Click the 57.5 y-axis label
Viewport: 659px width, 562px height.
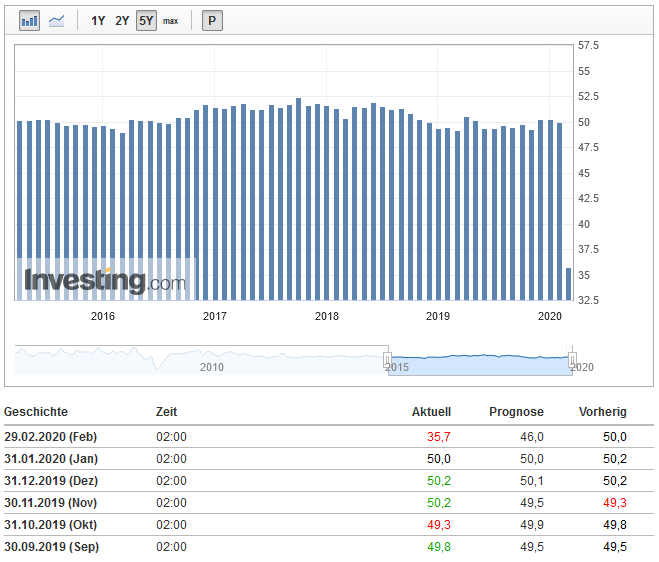[x=588, y=45]
